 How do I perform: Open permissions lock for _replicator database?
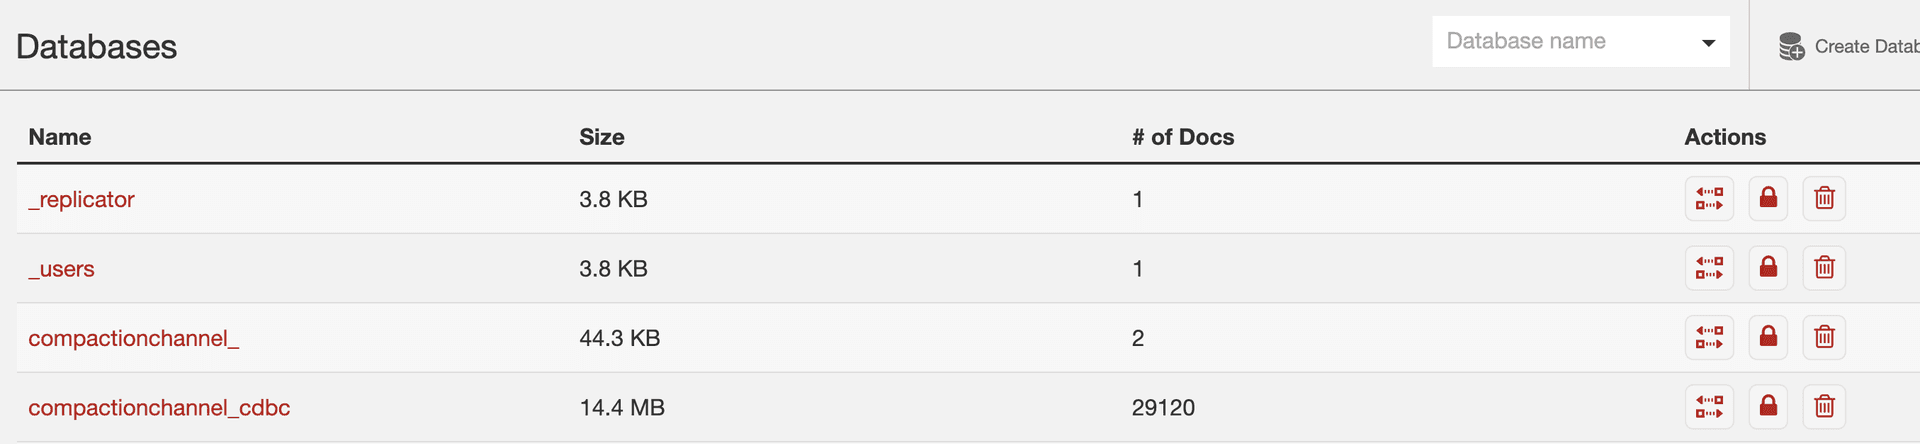1768,198
